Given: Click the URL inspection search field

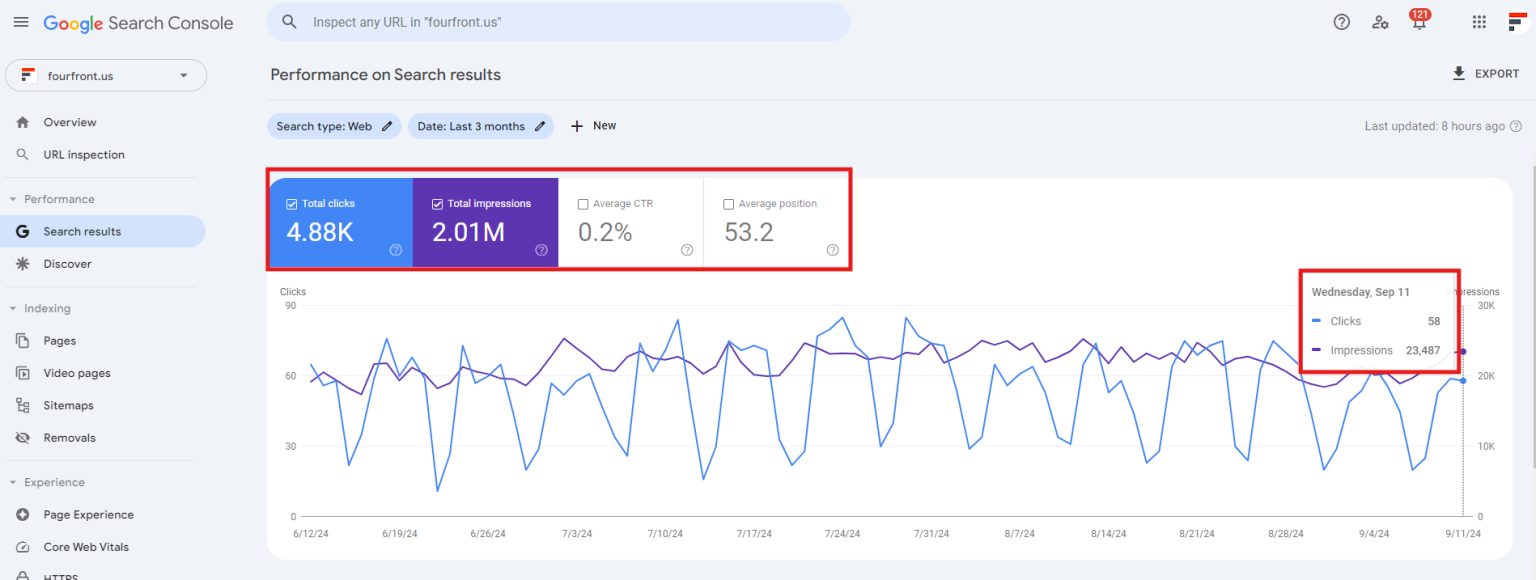Looking at the screenshot, I should (x=557, y=21).
